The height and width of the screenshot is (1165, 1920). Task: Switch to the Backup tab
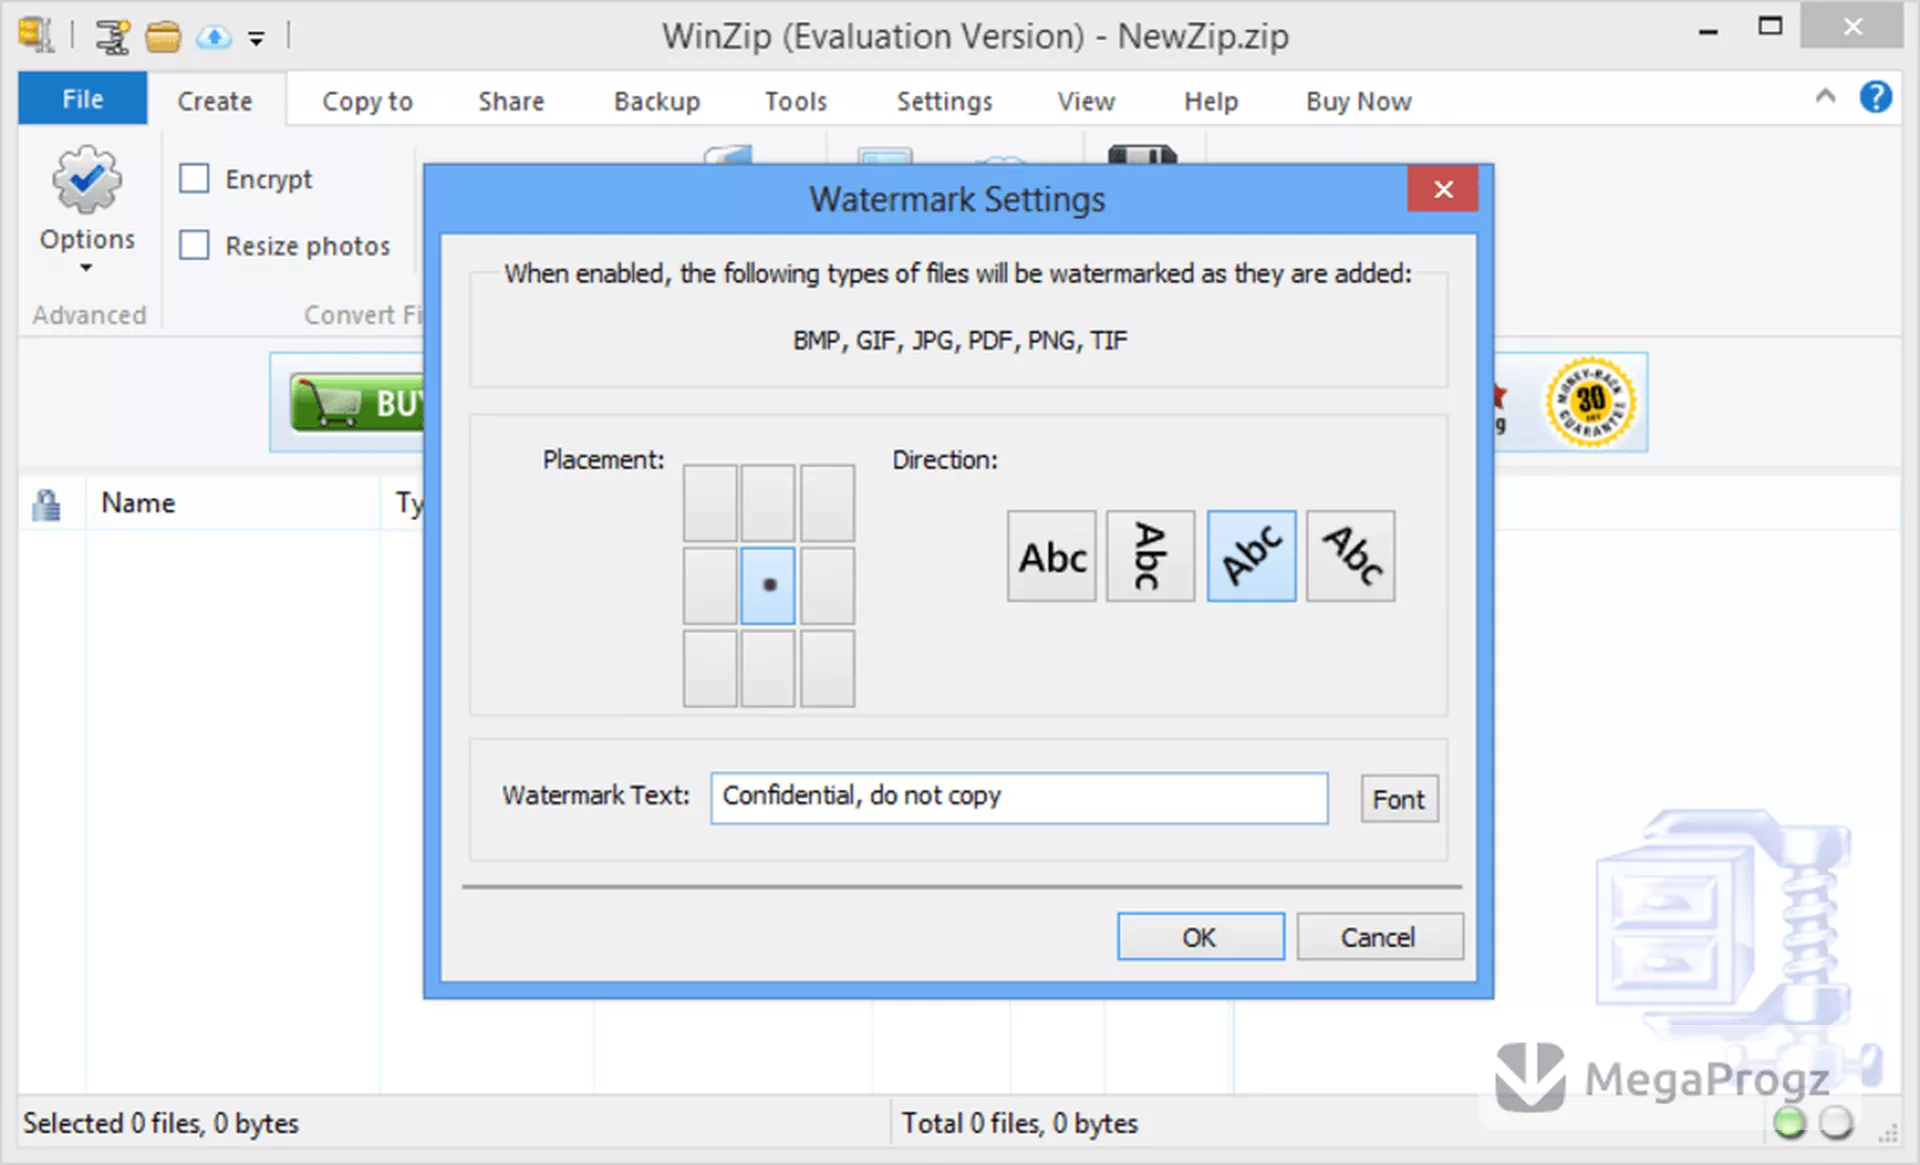tap(657, 101)
